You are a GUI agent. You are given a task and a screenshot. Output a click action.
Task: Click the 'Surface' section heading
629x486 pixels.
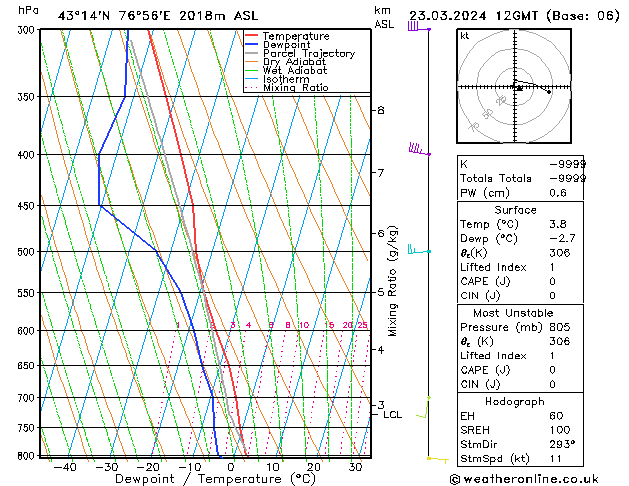tap(515, 210)
